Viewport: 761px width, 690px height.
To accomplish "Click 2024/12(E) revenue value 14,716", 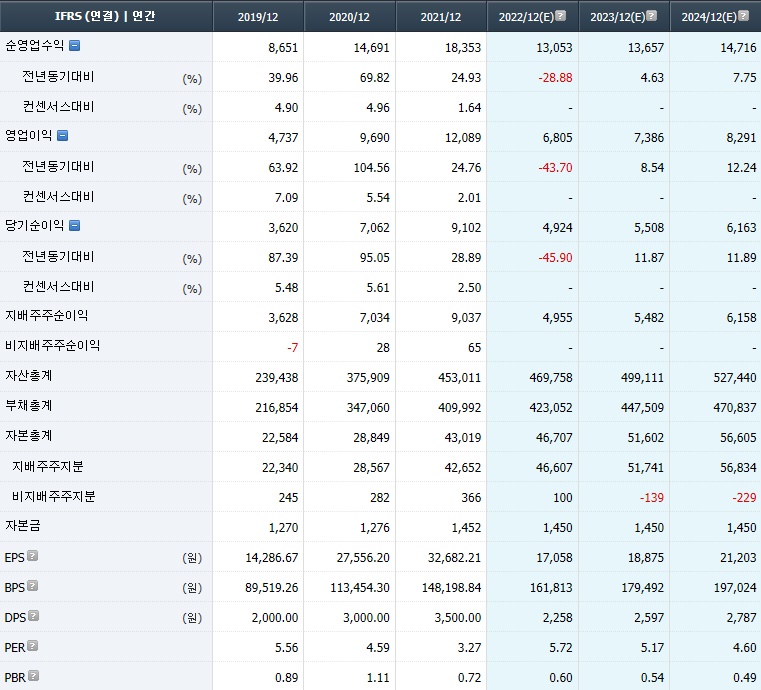I will click(738, 48).
